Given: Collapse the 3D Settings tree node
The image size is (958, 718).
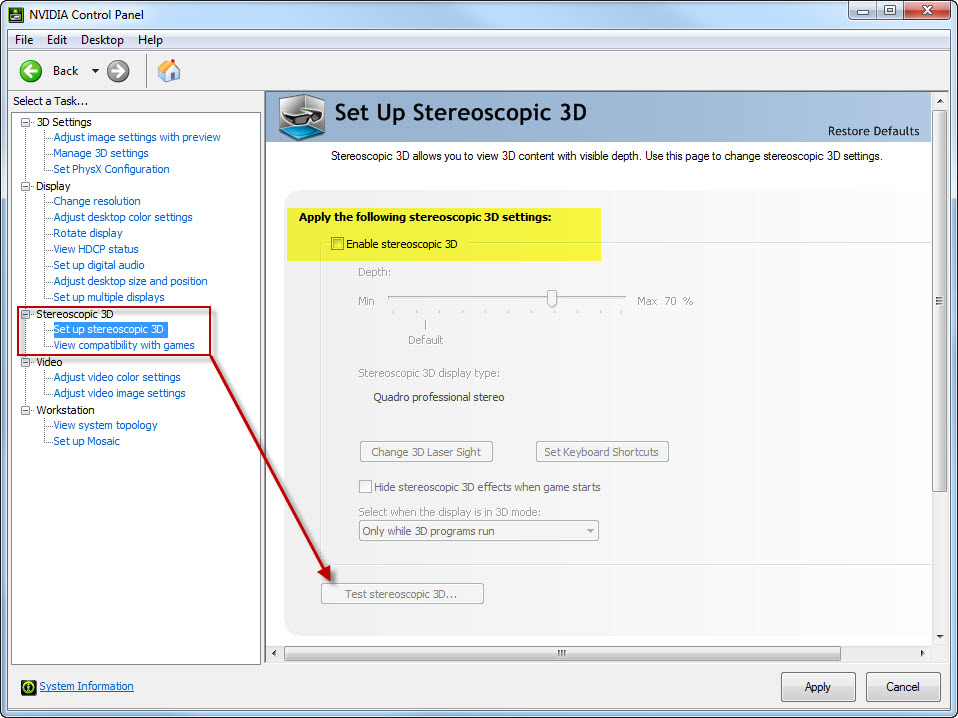Looking at the screenshot, I should tap(26, 122).
